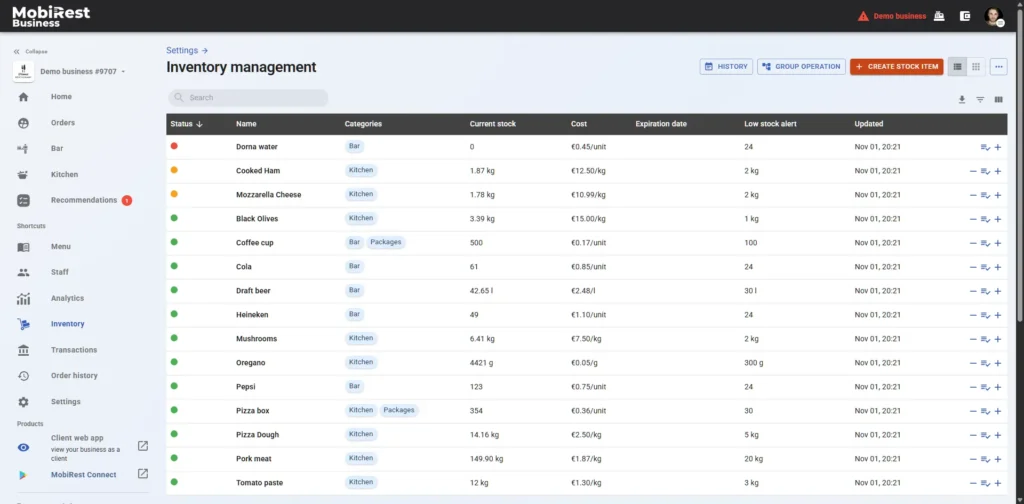Click the Group Operation button
This screenshot has width=1024, height=504.
click(x=801, y=67)
